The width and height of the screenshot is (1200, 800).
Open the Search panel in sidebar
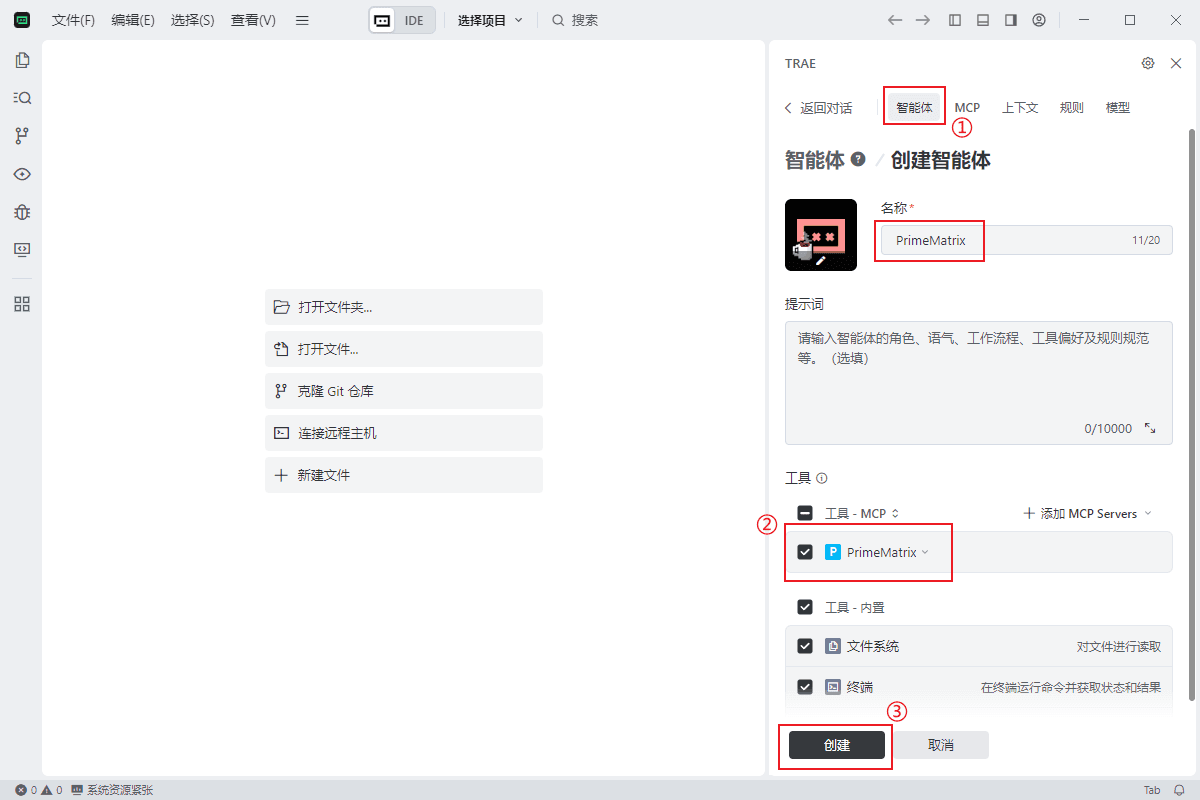point(22,98)
